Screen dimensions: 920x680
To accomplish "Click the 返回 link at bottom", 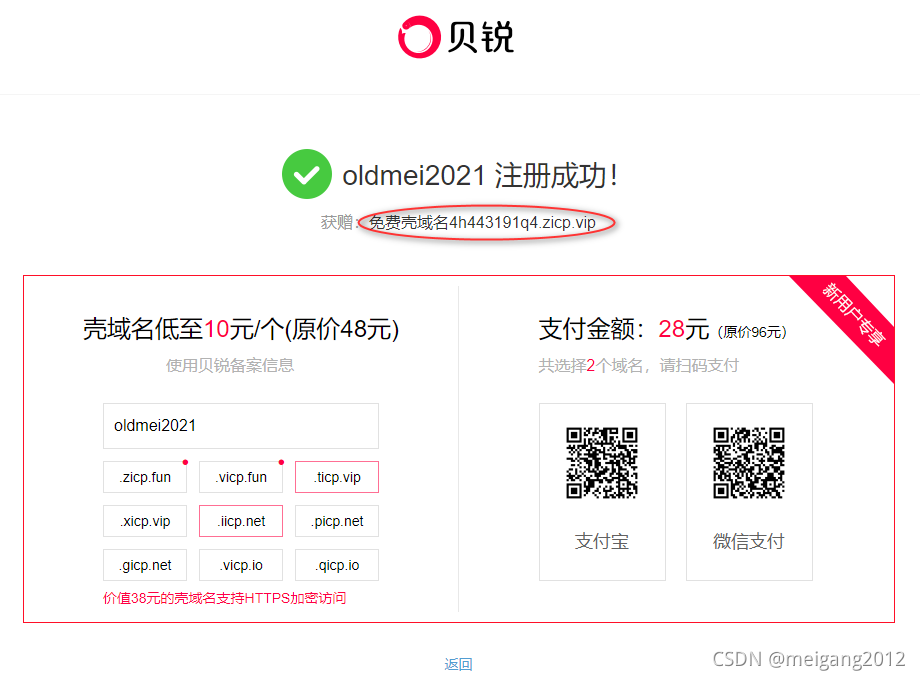I will [458, 664].
